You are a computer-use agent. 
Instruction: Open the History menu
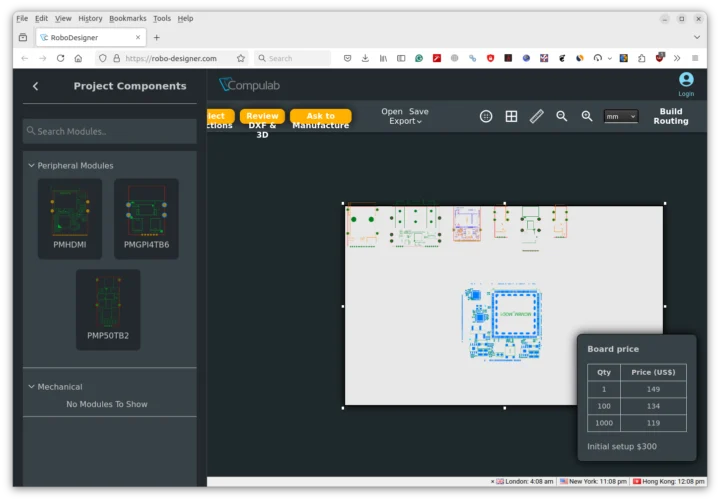90,18
